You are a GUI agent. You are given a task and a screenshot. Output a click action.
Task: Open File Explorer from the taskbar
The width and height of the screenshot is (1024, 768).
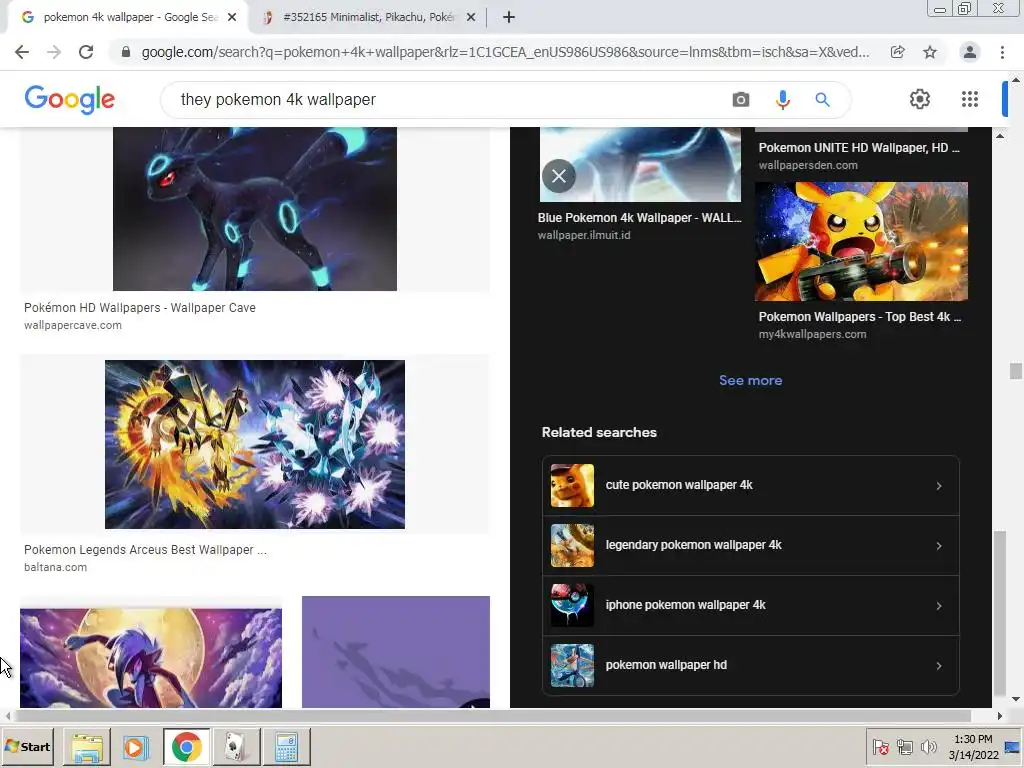(x=87, y=747)
